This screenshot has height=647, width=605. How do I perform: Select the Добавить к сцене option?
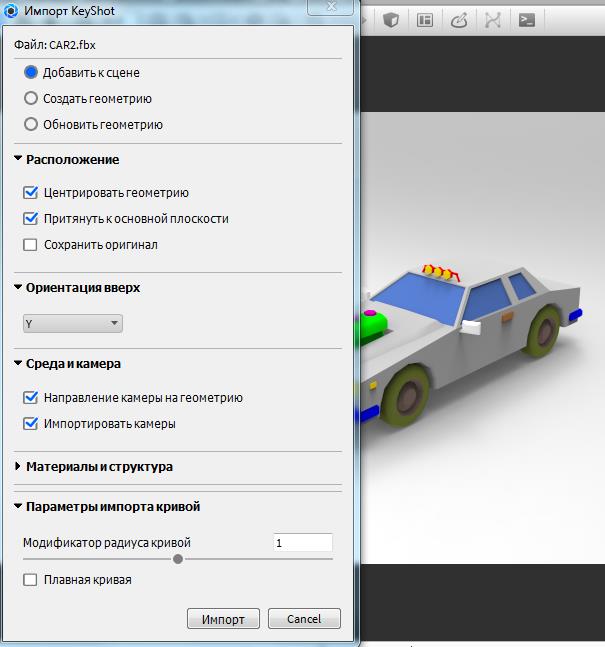coord(31,73)
